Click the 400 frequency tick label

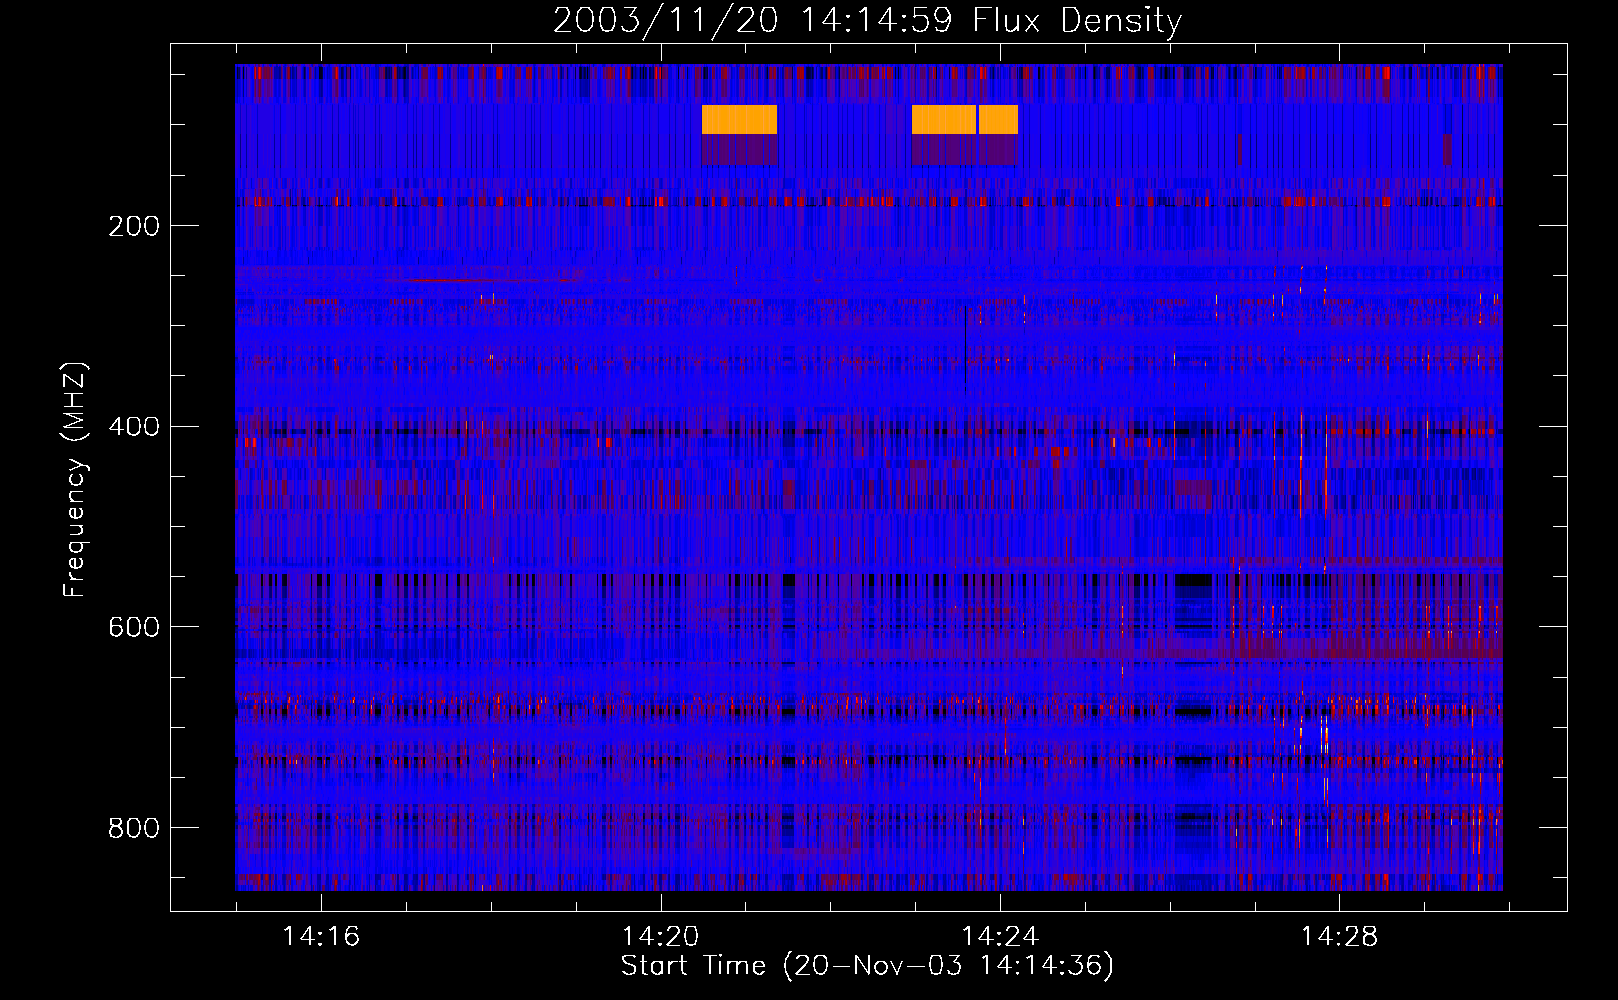(134, 427)
